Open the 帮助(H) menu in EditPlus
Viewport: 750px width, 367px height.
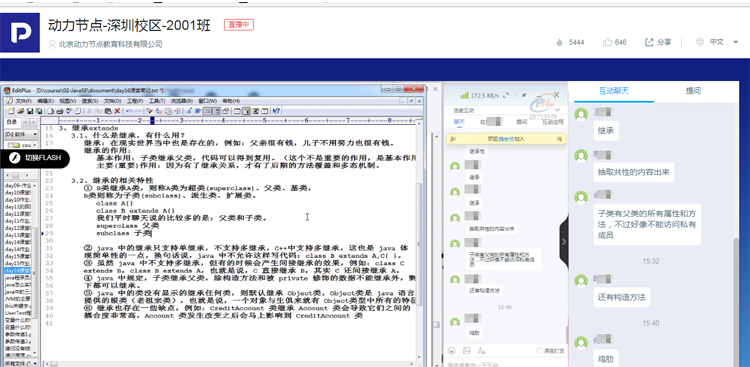[231, 101]
